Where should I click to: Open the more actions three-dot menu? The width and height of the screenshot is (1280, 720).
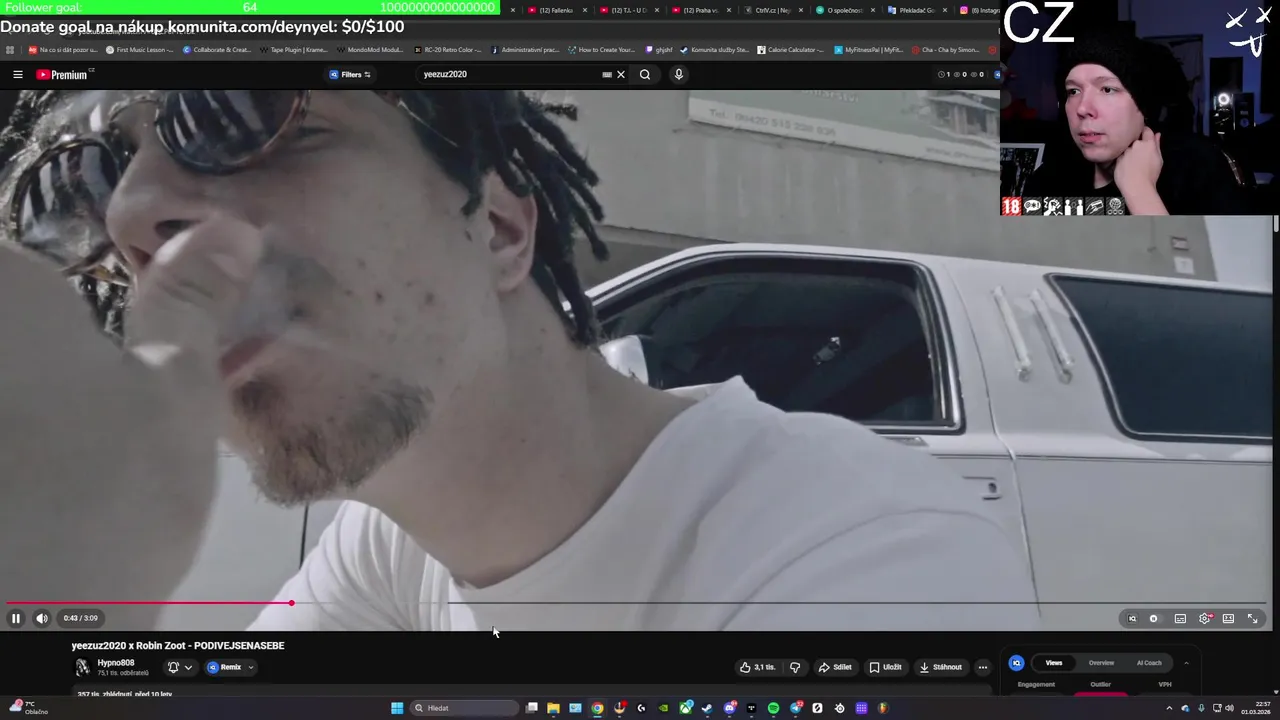pos(983,667)
